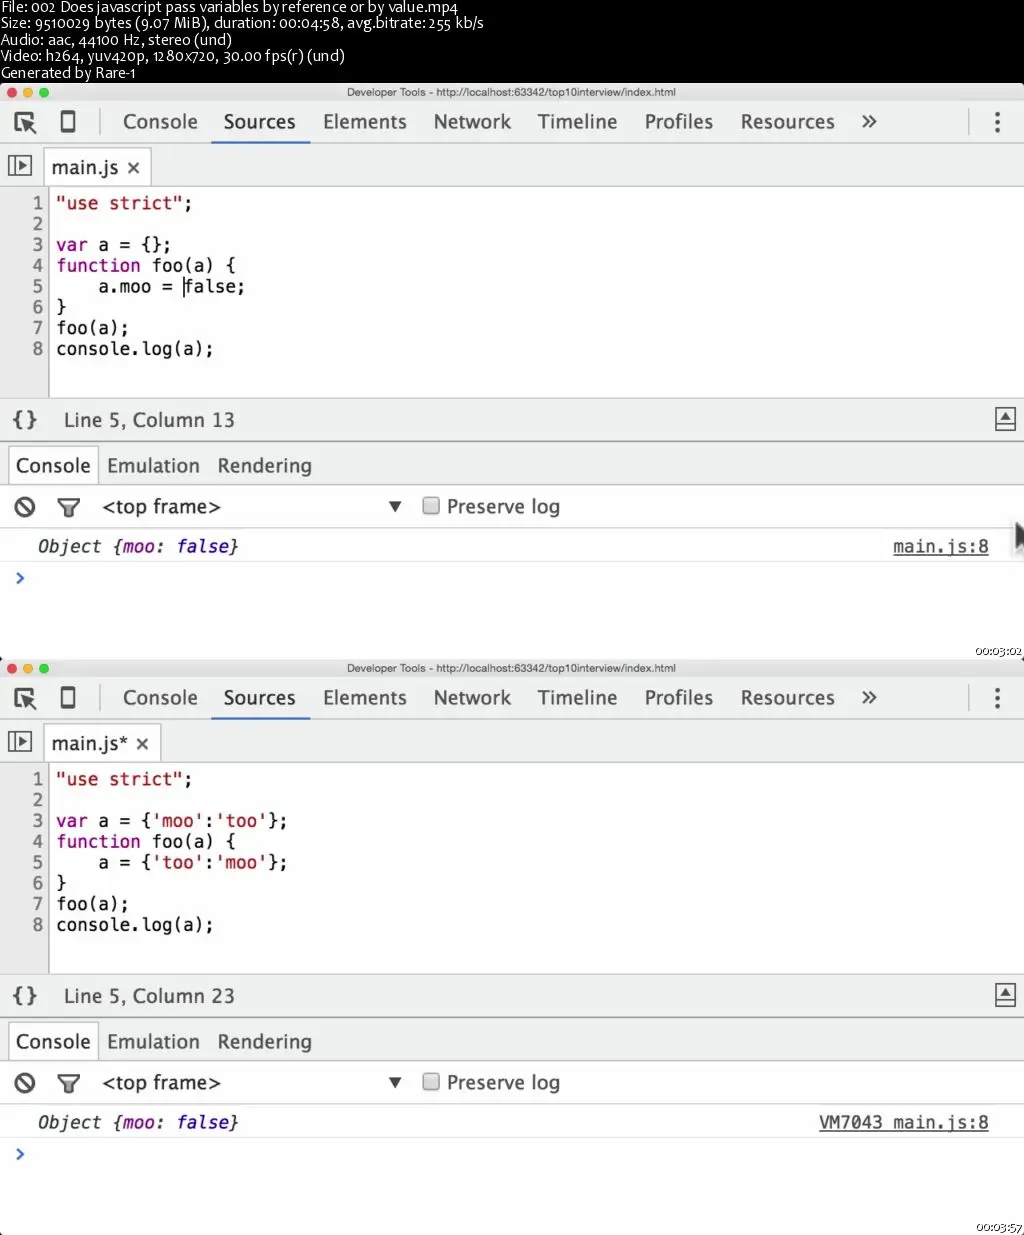The height and width of the screenshot is (1235, 1024).
Task: Click 'a.moo = false;' code line in upper editor
Action: coord(171,287)
